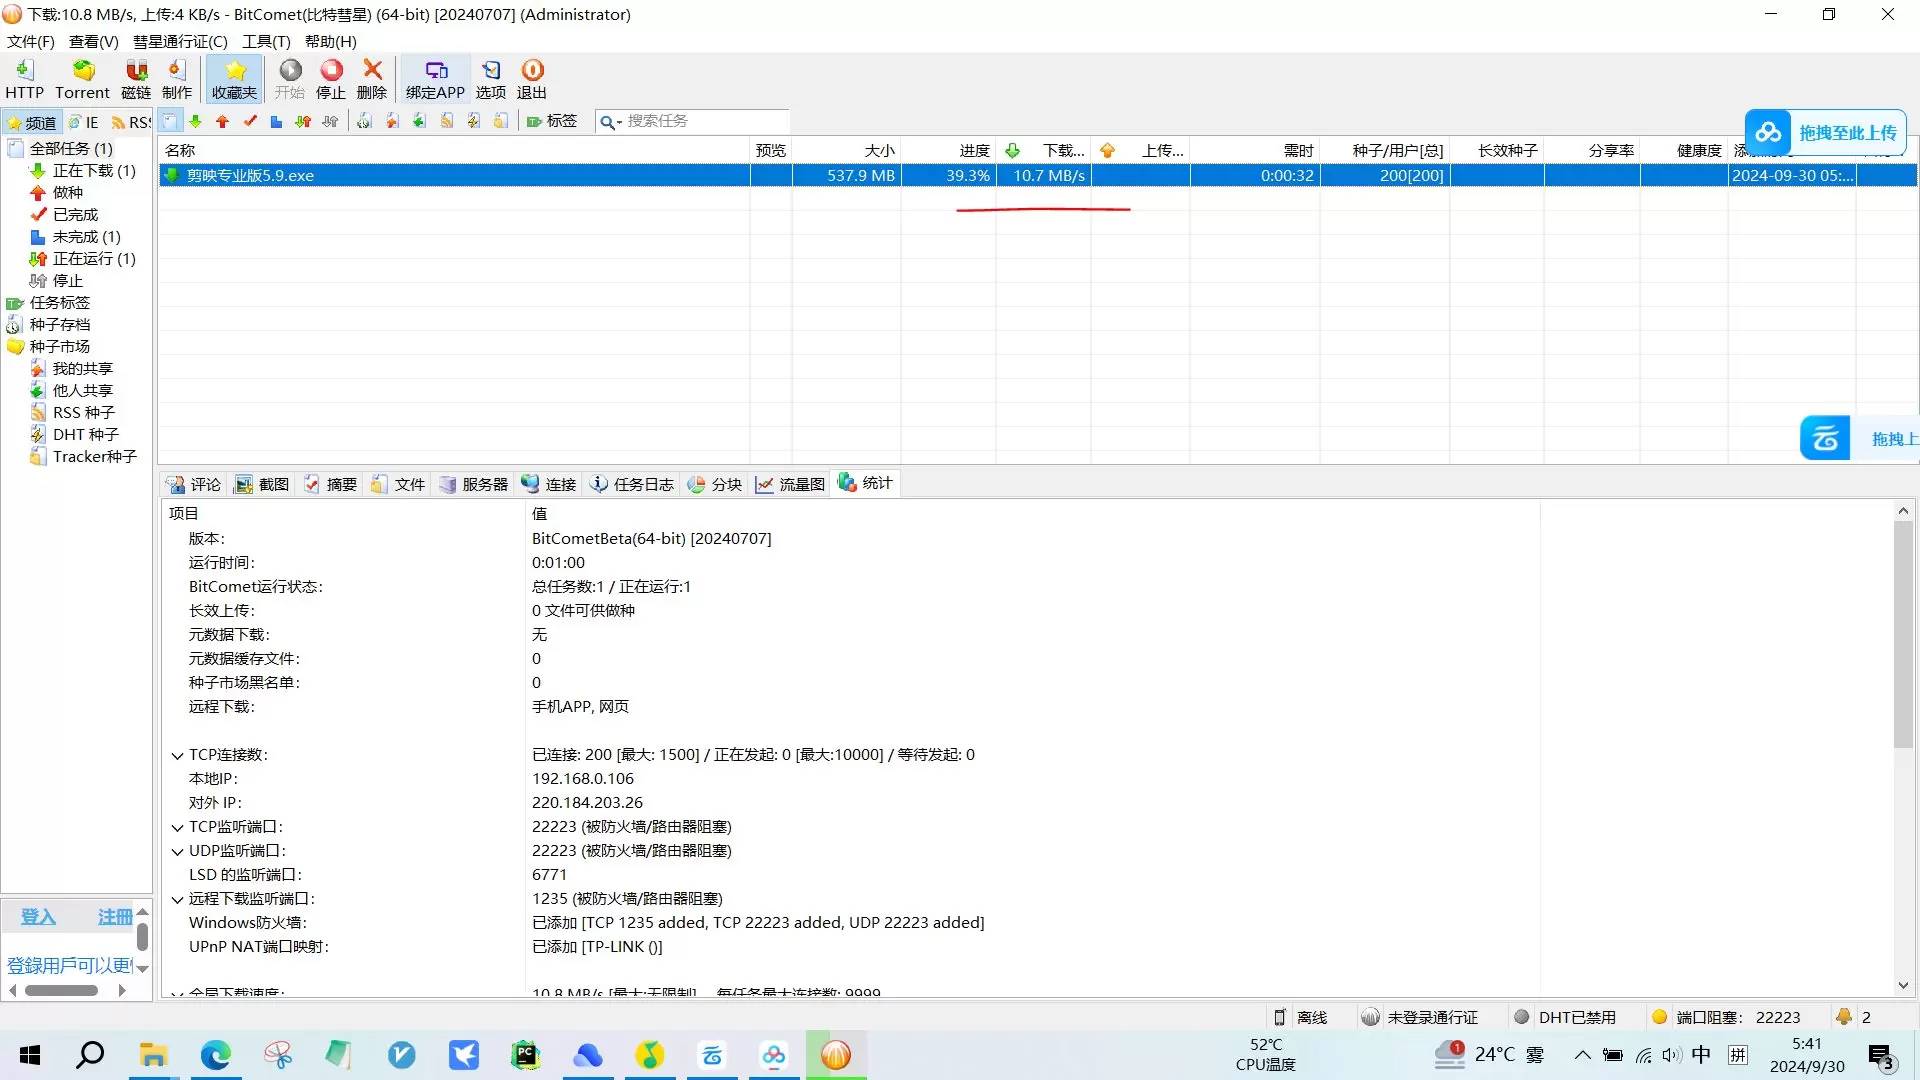This screenshot has height=1080, width=1920.
Task: Select 未完成 (1) in sidebar
Action: [x=87, y=237]
